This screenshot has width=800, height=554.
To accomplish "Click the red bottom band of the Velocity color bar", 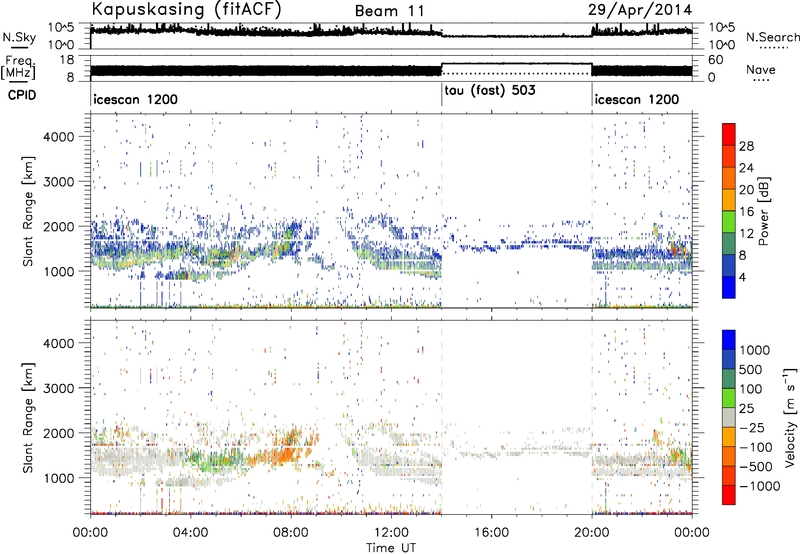I will click(x=729, y=495).
